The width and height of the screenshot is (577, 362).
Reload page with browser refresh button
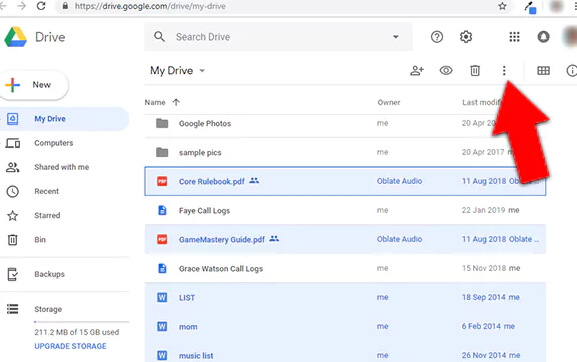click(x=41, y=6)
